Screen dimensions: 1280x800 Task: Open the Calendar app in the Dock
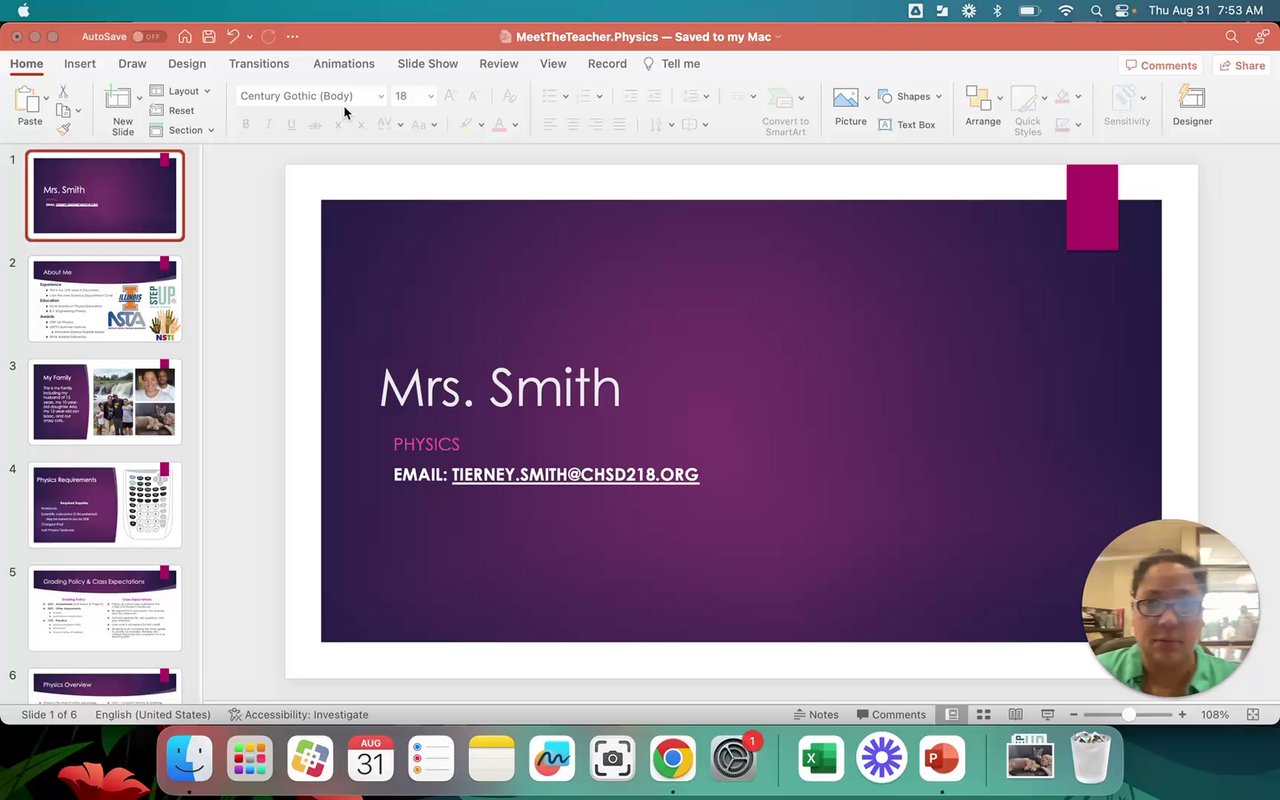[371, 760]
